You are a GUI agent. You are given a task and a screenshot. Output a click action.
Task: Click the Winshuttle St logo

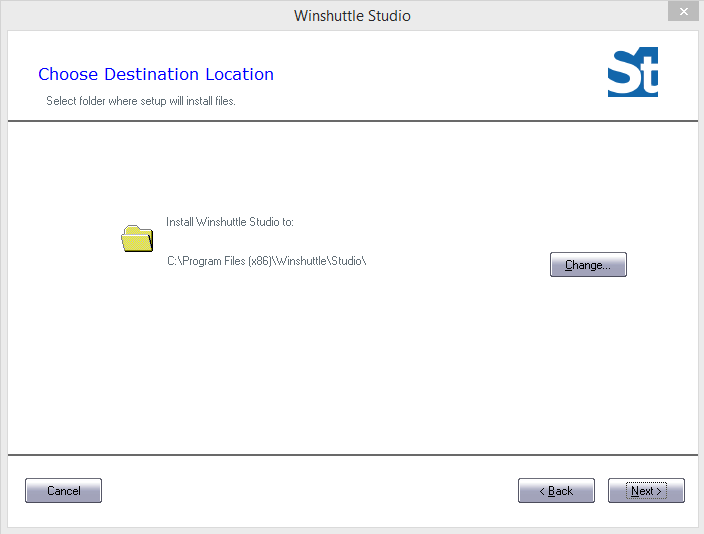pos(633,72)
